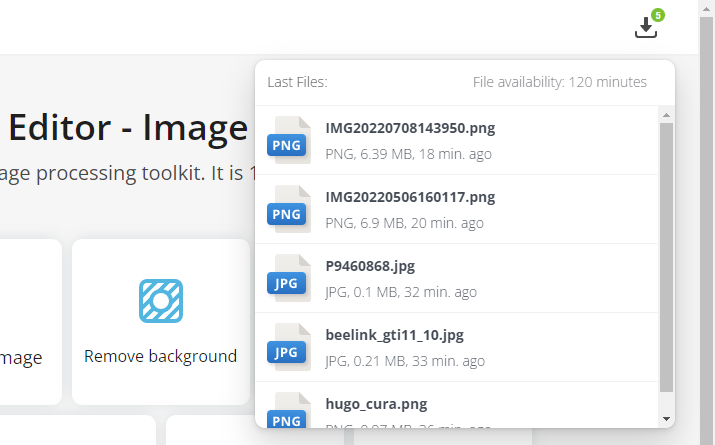Open the downloads icon with badge
The width and height of the screenshot is (715, 445).
(646, 27)
